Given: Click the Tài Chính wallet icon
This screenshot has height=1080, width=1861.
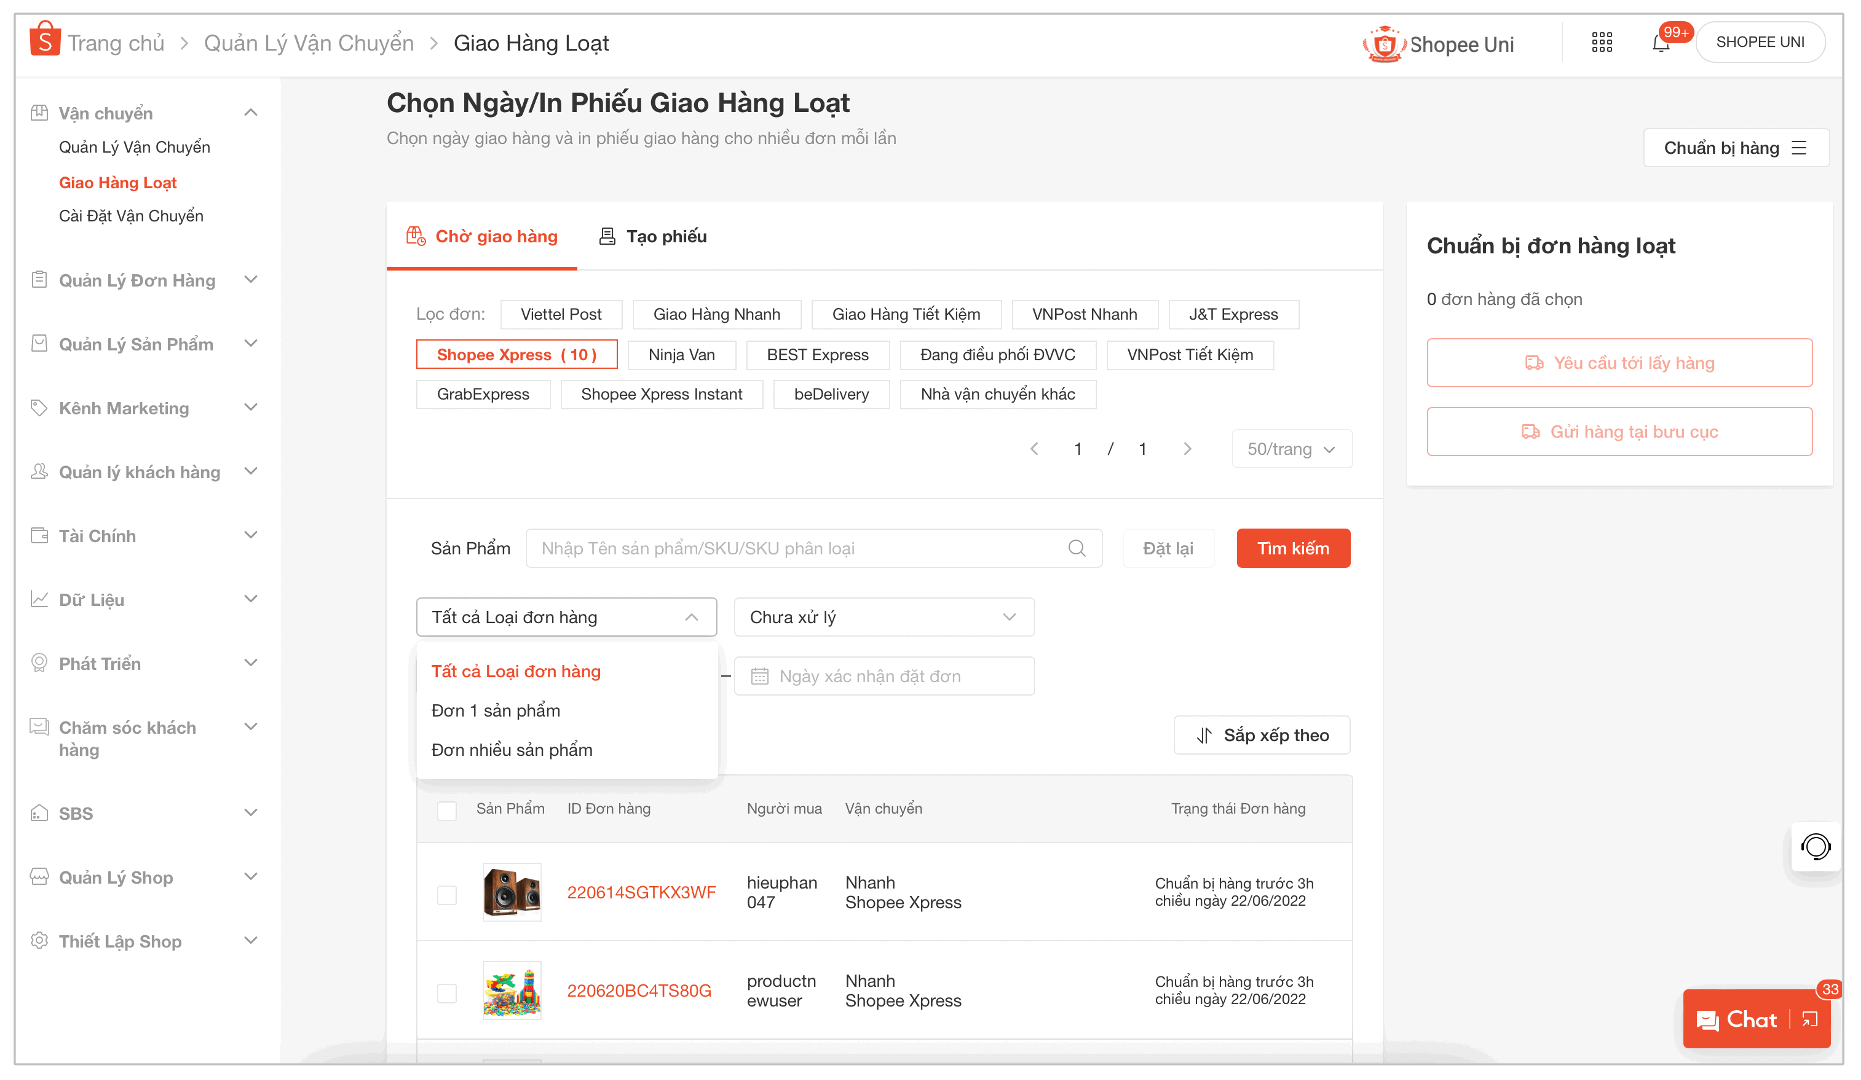Looking at the screenshot, I should [x=39, y=535].
